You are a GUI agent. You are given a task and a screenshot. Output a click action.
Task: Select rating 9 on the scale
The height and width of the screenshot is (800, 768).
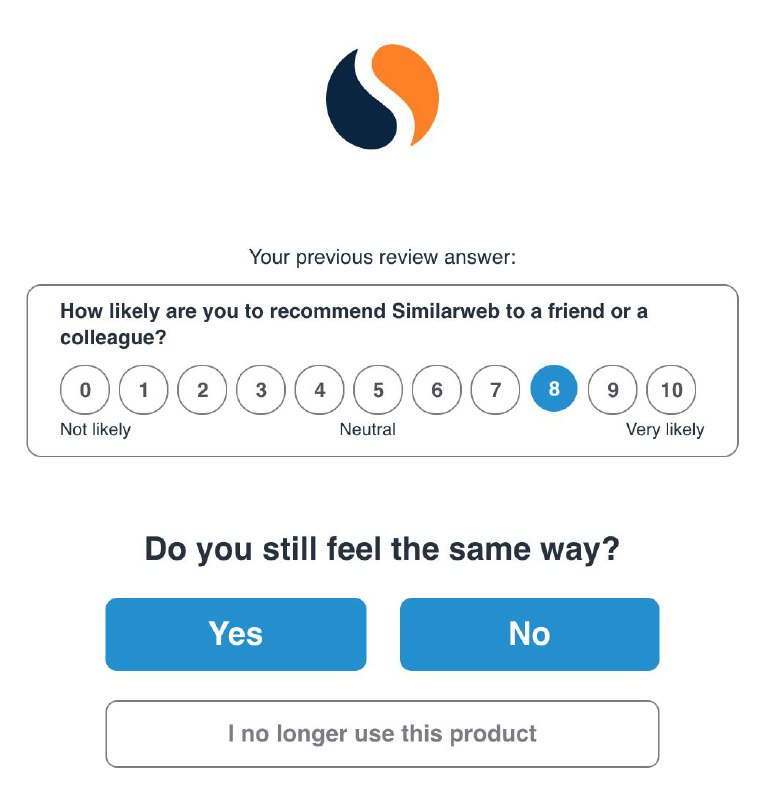coord(613,390)
